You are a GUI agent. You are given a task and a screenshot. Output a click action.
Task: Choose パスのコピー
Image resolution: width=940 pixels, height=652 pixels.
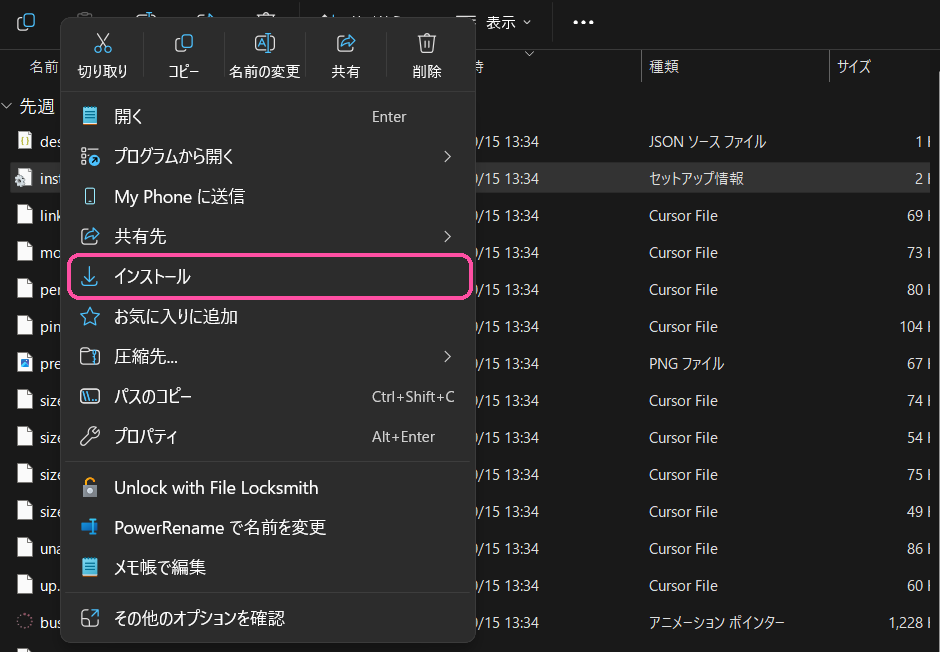coord(268,396)
